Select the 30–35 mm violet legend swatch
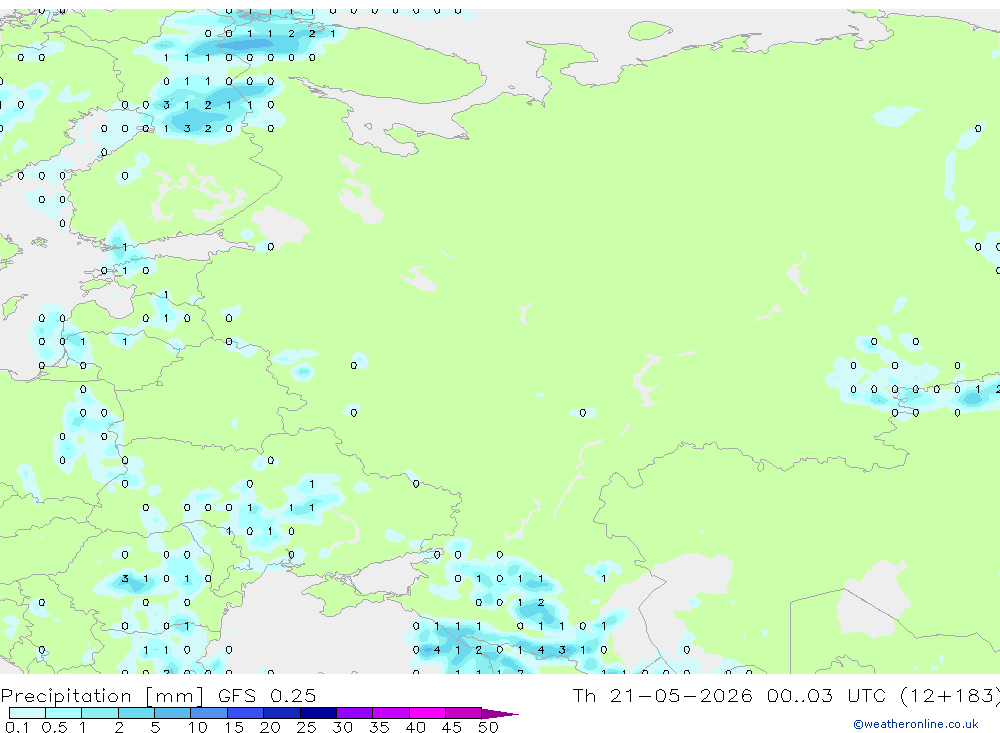This screenshot has height=733, width=1000. [x=355, y=713]
